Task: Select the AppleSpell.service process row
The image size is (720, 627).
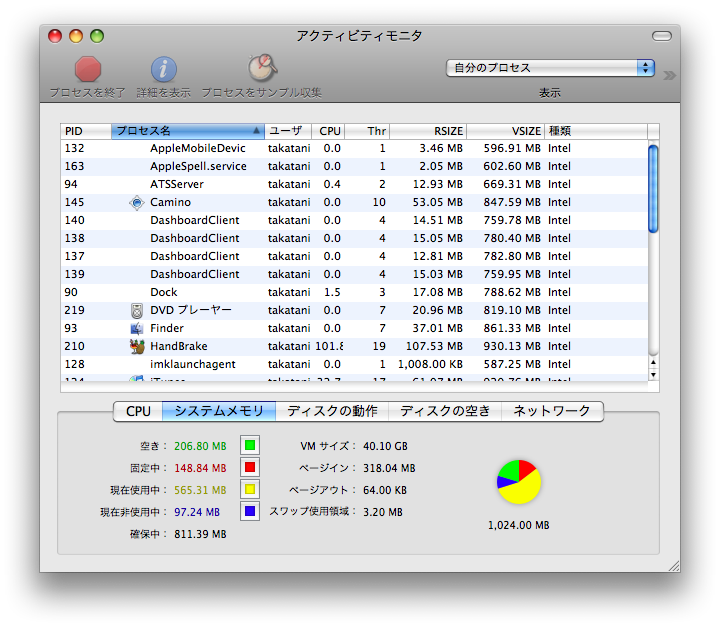Action: [x=354, y=166]
